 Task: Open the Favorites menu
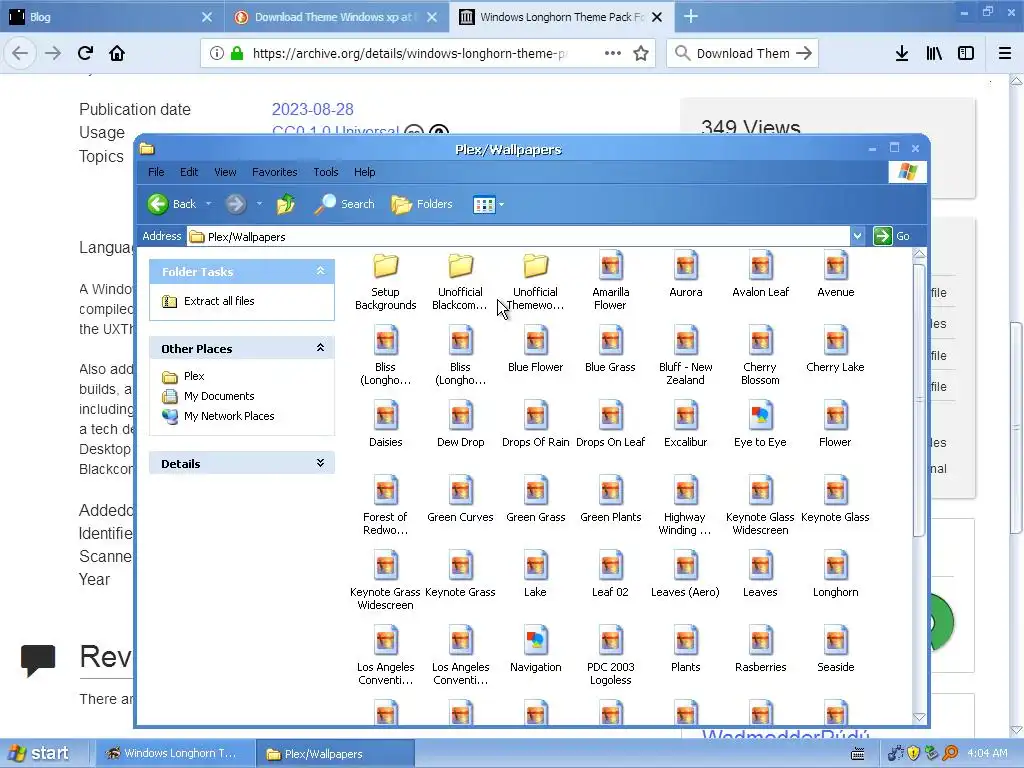coord(274,172)
